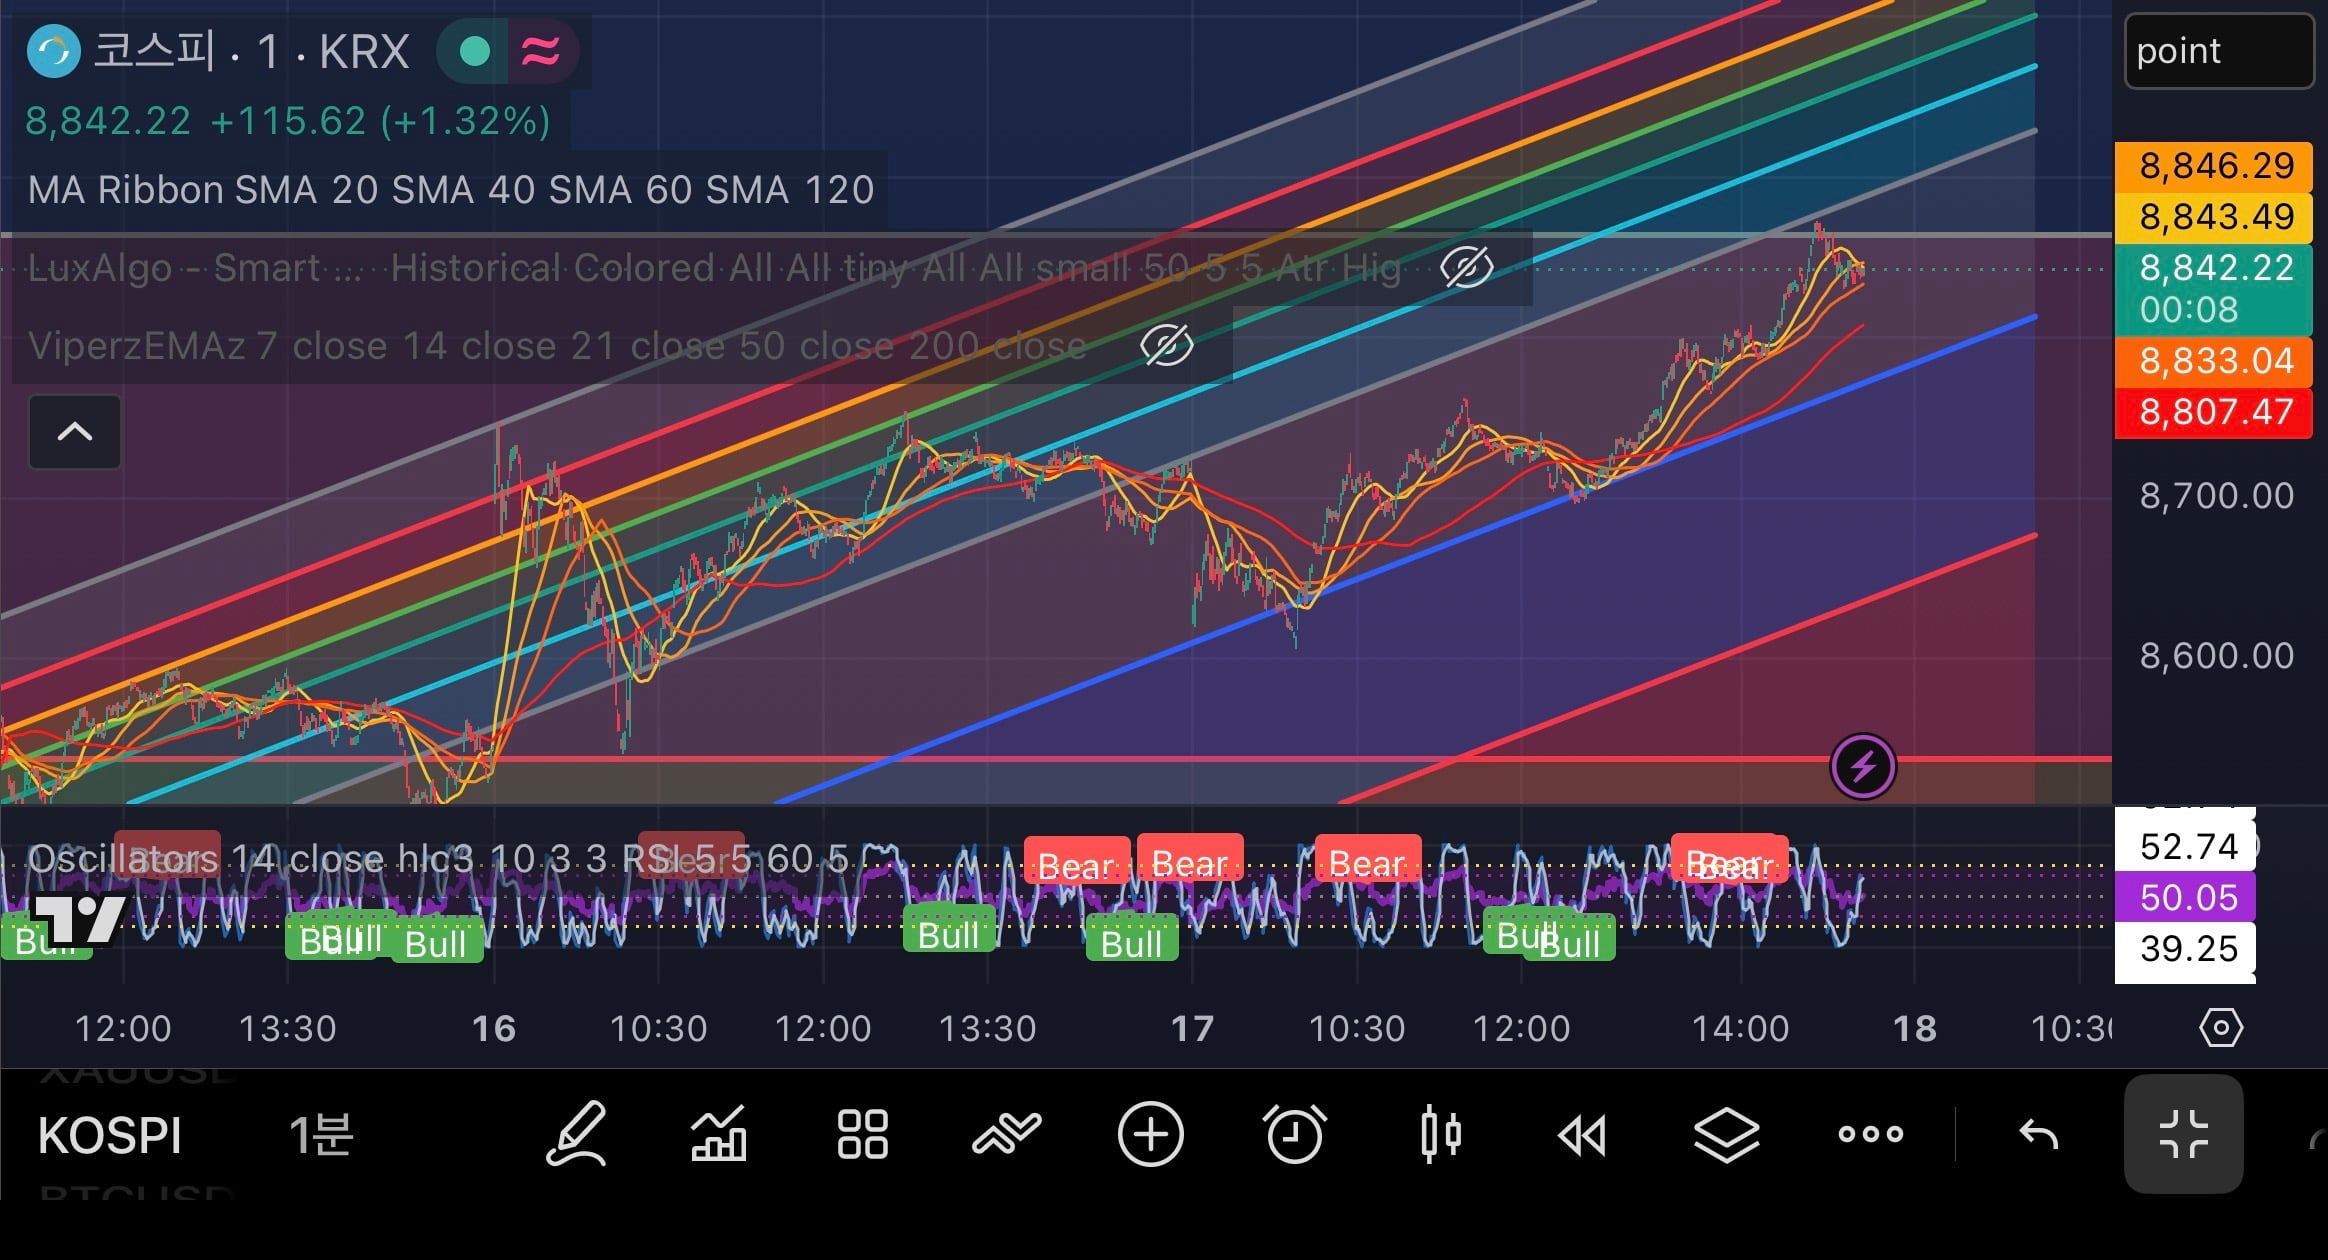Open the MA Ribbon indicator legend
This screenshot has width=2328, height=1260.
click(451, 190)
